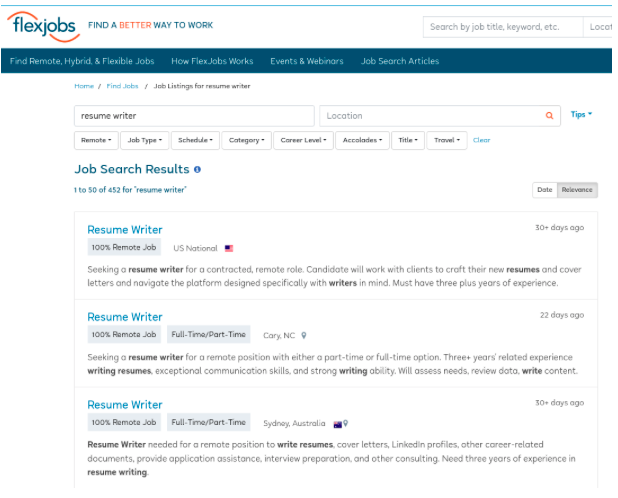
Task: Click the 'Job Search Results' heading
Action: tap(132, 169)
